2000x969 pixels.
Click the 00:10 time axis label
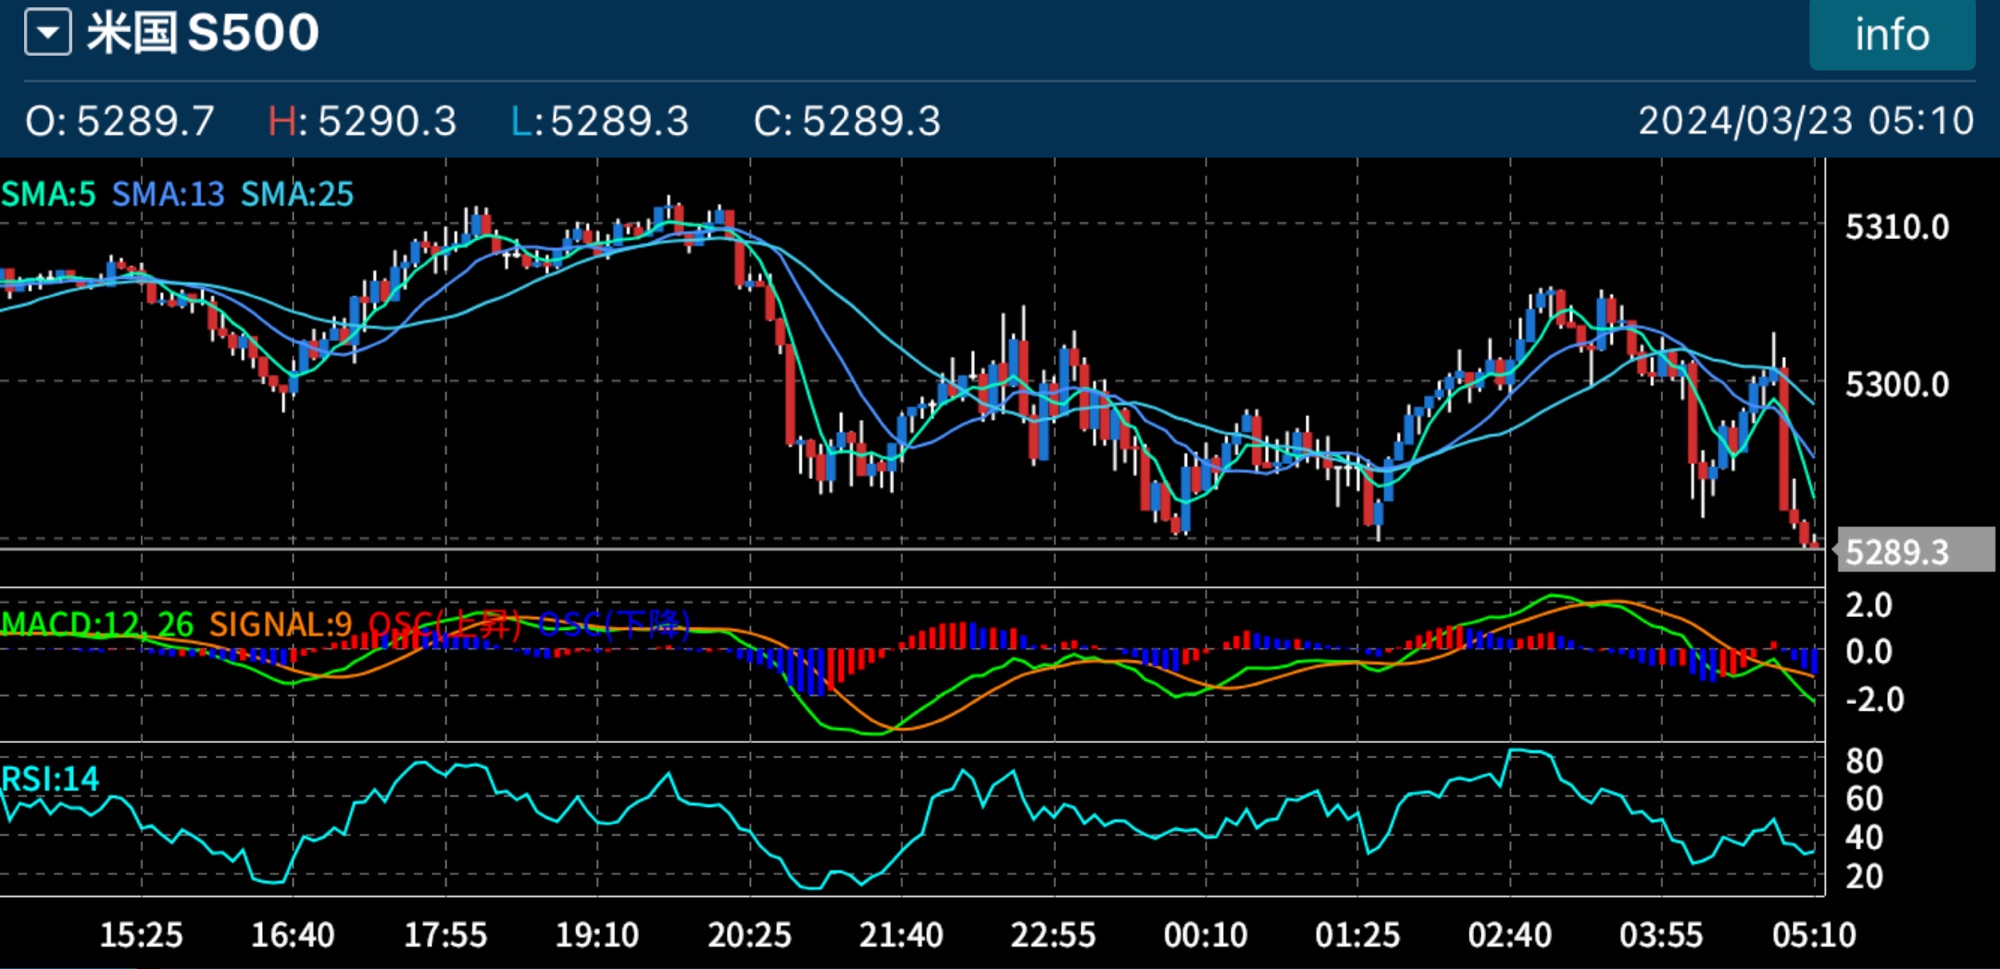tap(1205, 935)
